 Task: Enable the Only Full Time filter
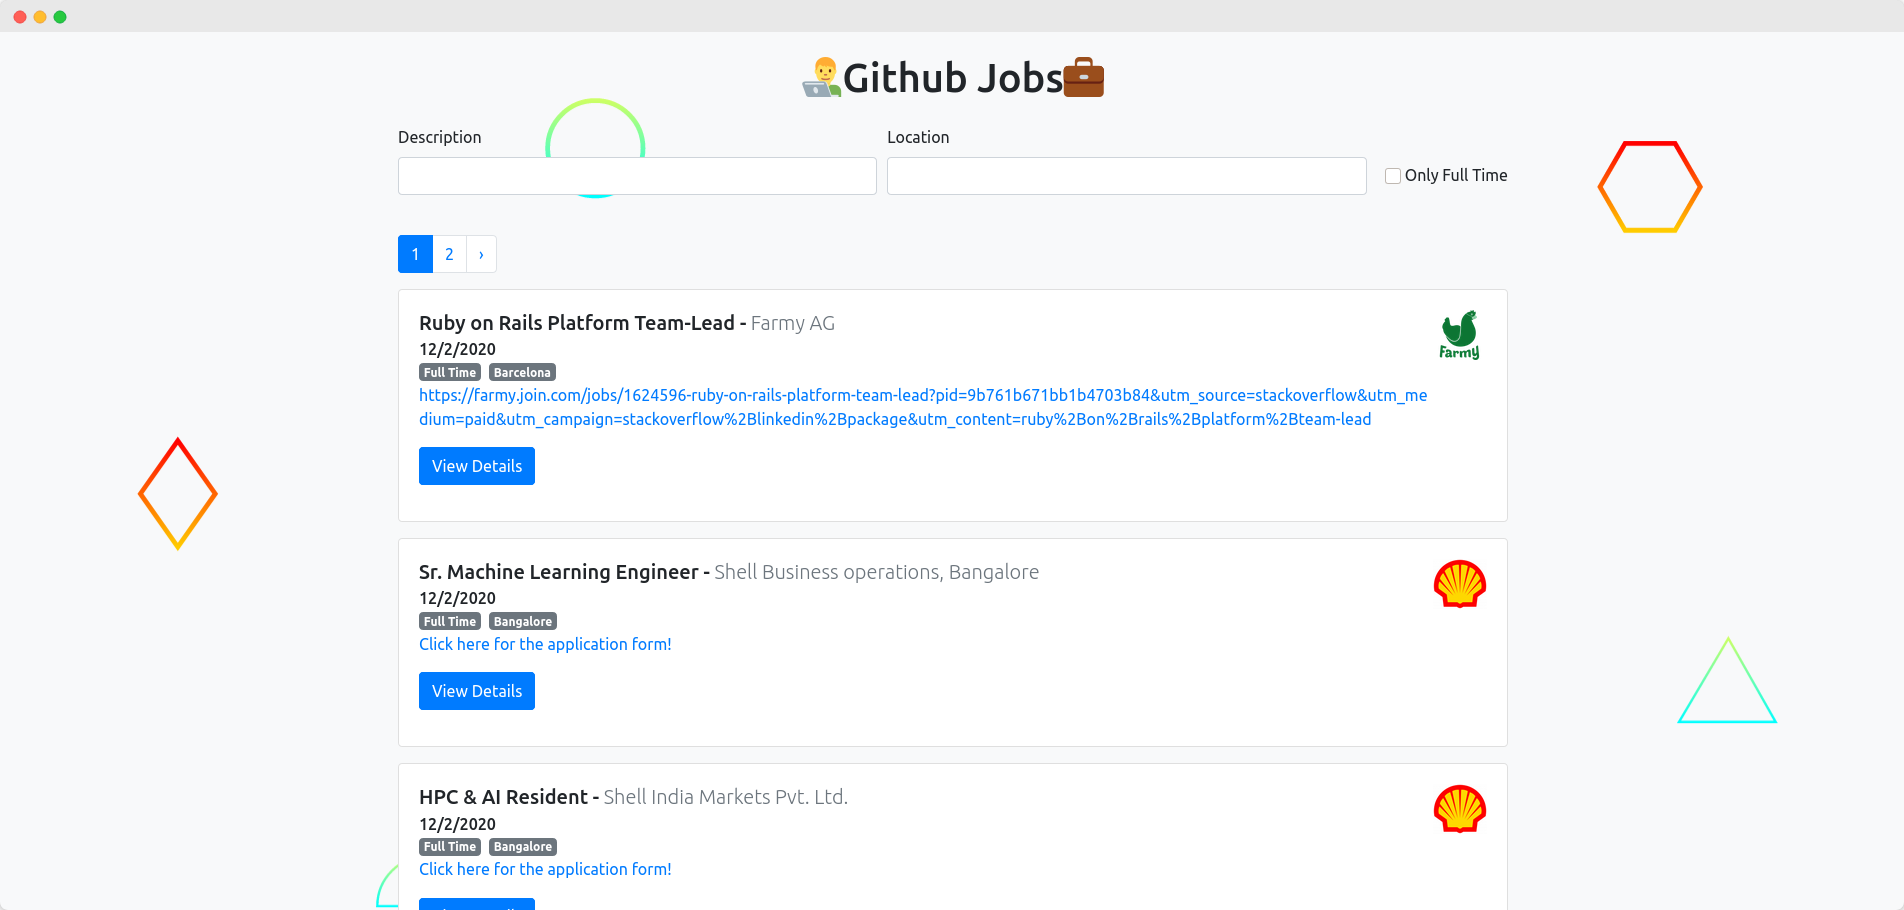(1392, 175)
